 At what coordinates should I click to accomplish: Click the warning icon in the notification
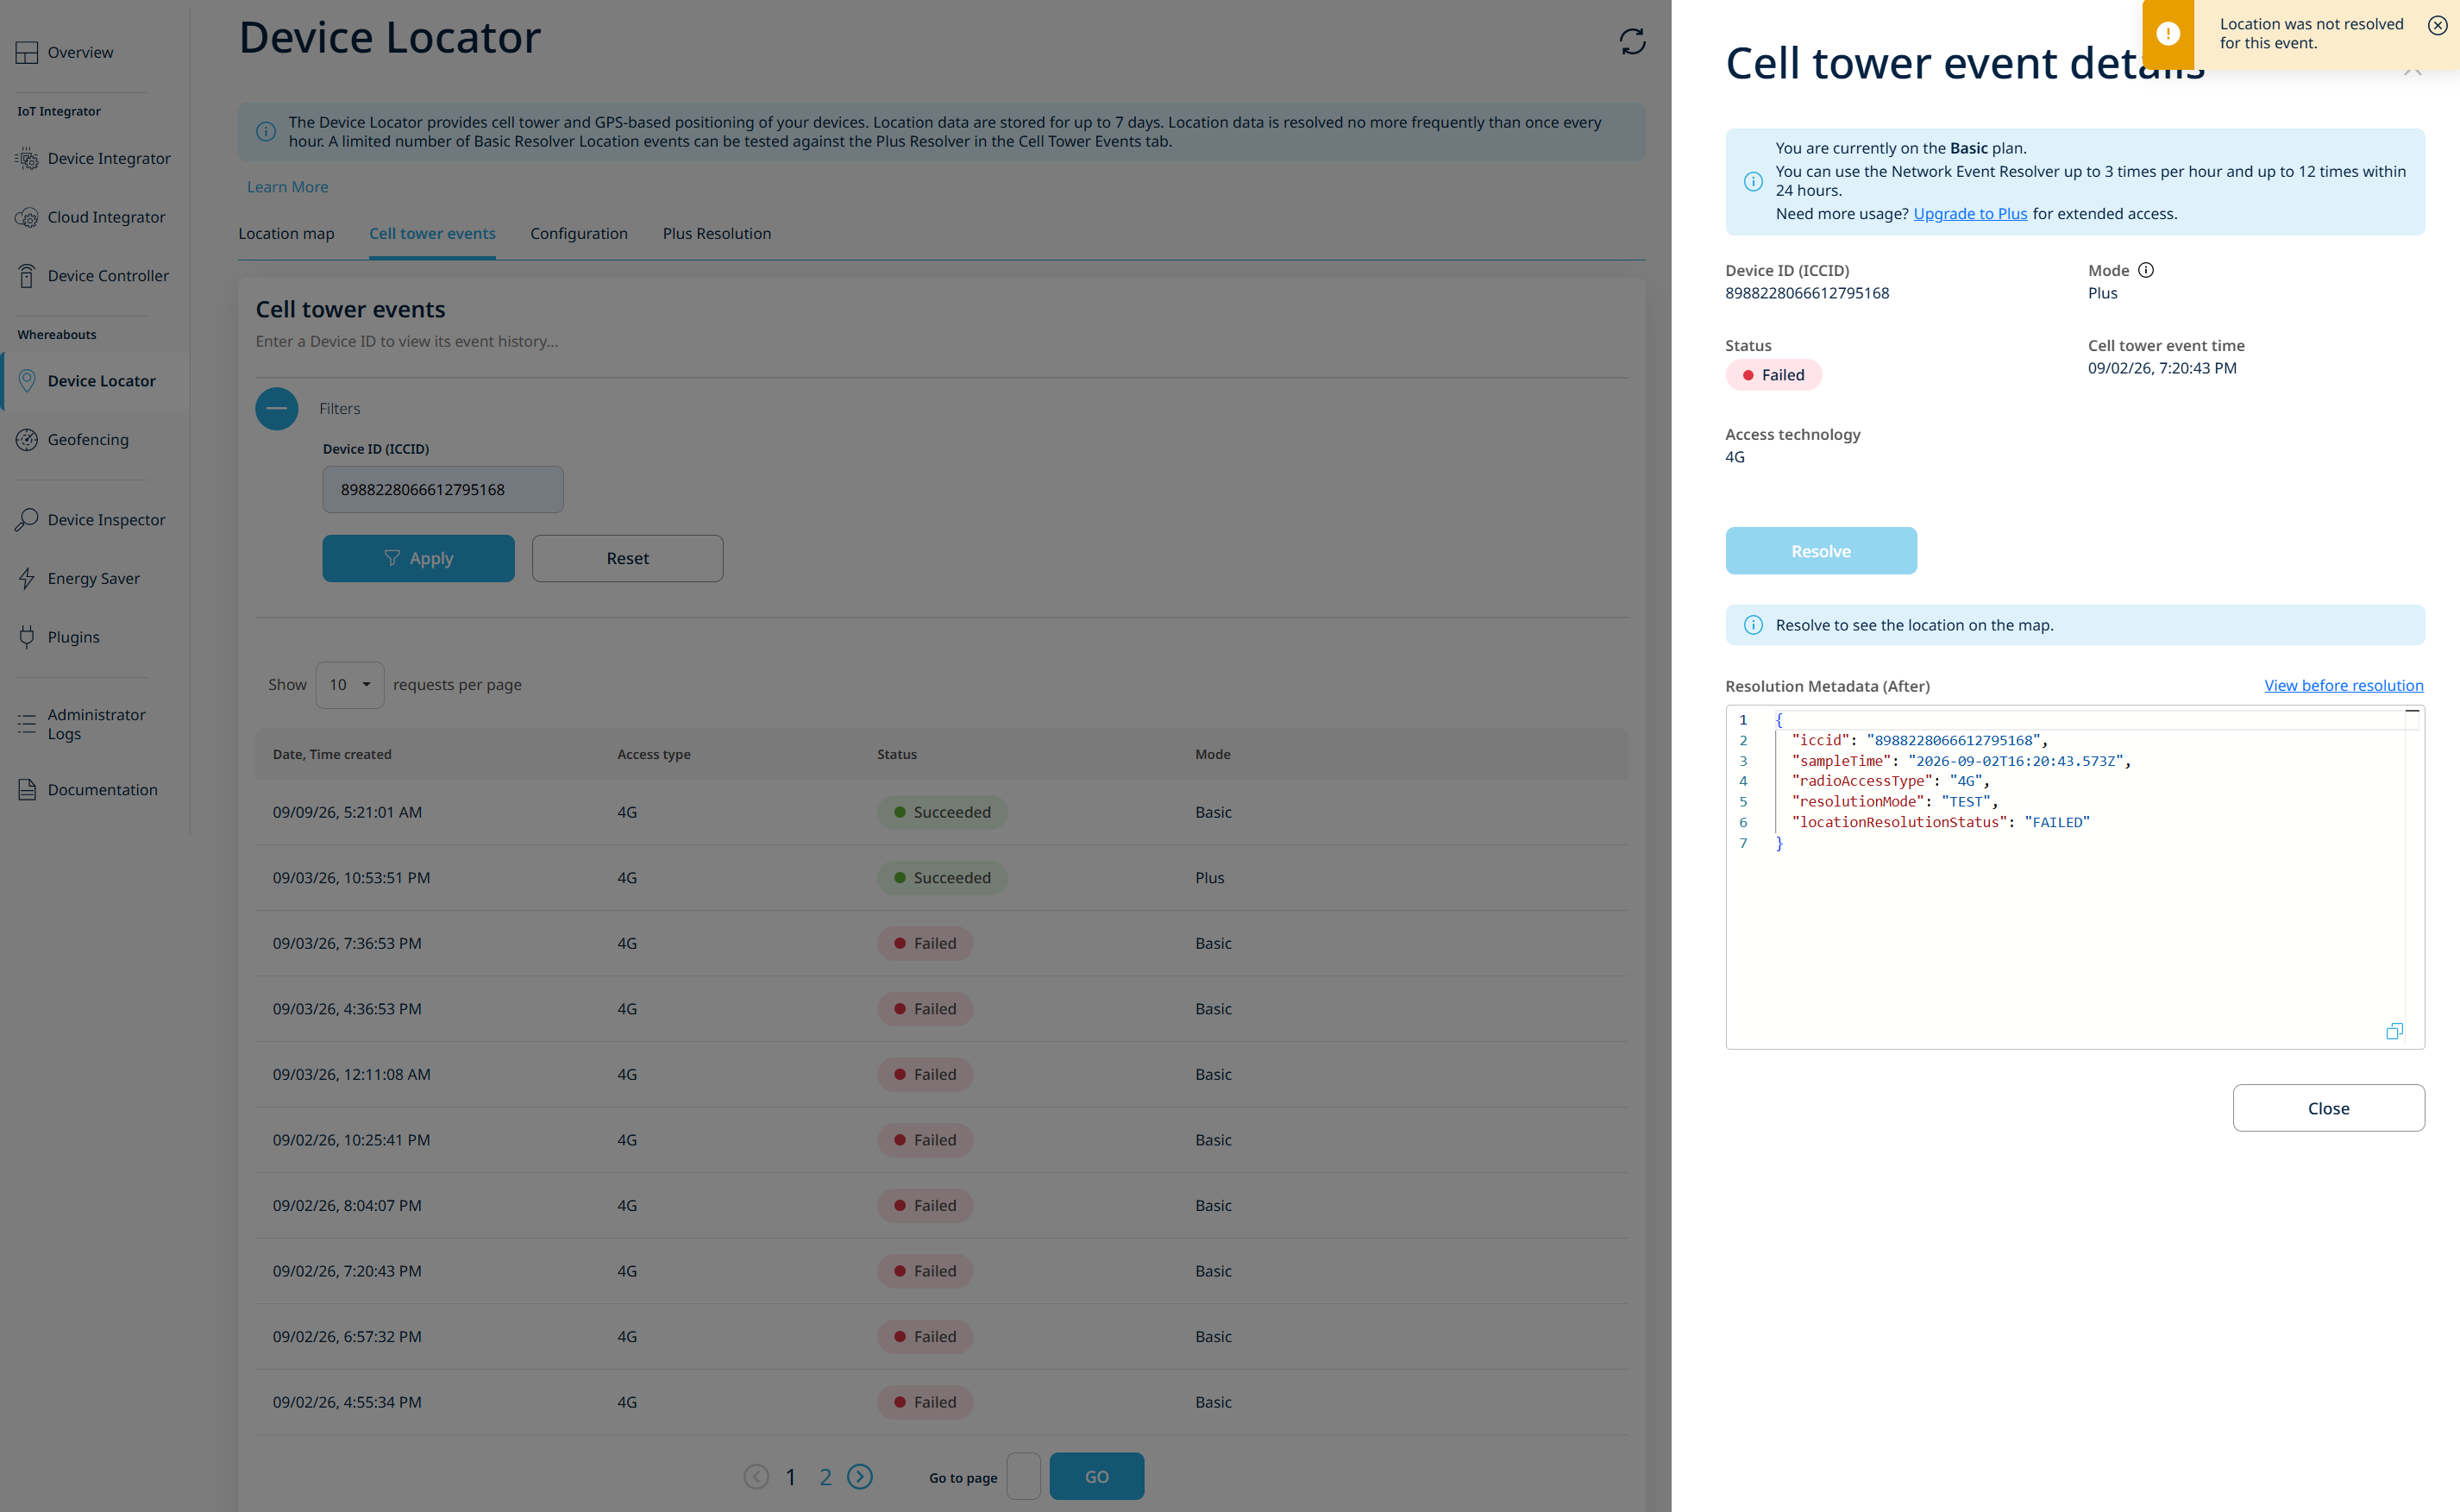pos(2168,34)
